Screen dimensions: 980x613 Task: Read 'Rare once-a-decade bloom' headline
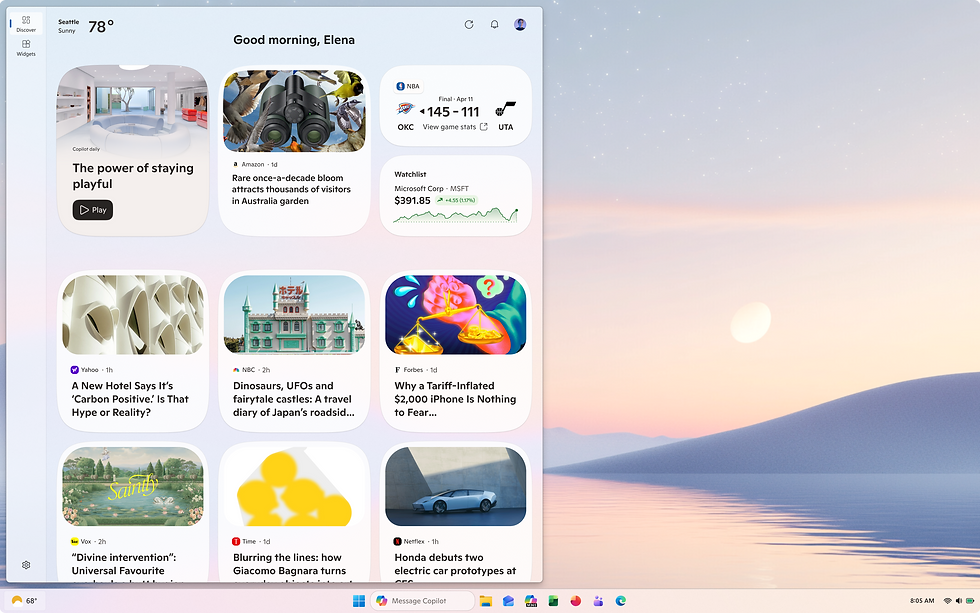pos(291,189)
